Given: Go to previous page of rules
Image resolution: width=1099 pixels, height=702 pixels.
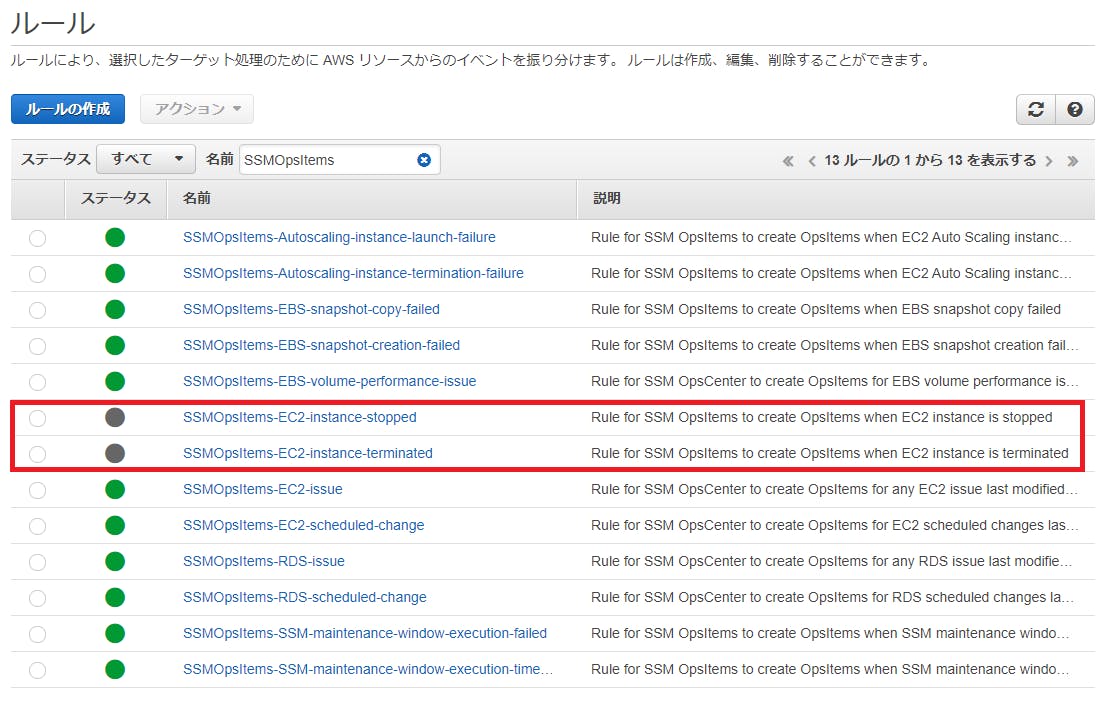Looking at the screenshot, I should point(812,161).
